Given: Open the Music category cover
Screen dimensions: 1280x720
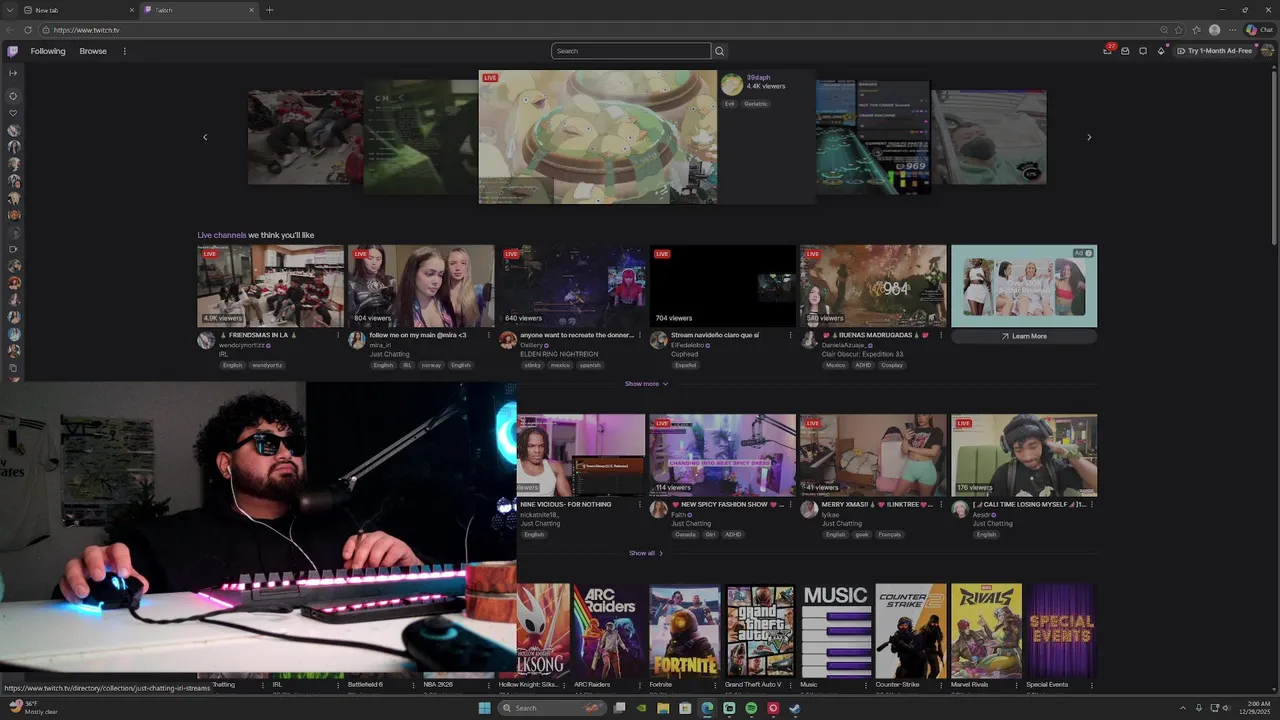Looking at the screenshot, I should 836,630.
